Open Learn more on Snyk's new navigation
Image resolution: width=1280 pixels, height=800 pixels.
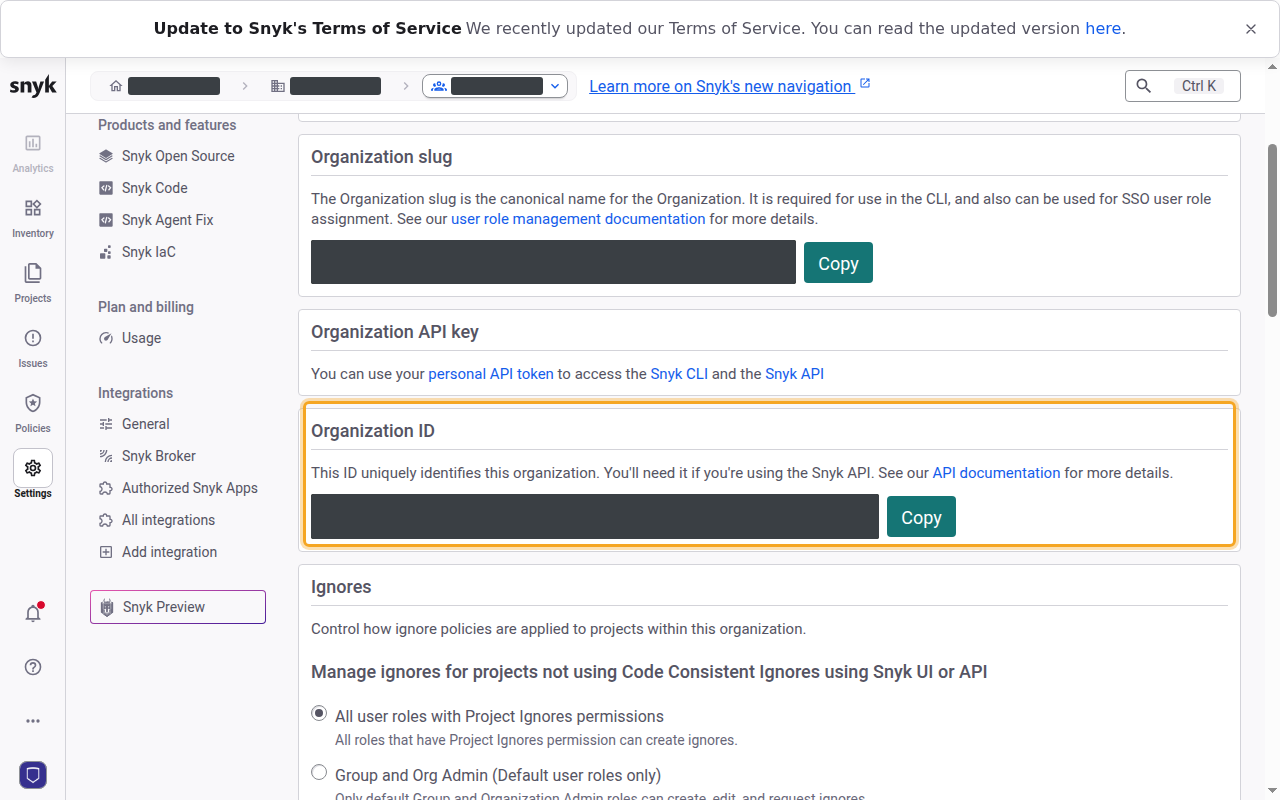(730, 86)
